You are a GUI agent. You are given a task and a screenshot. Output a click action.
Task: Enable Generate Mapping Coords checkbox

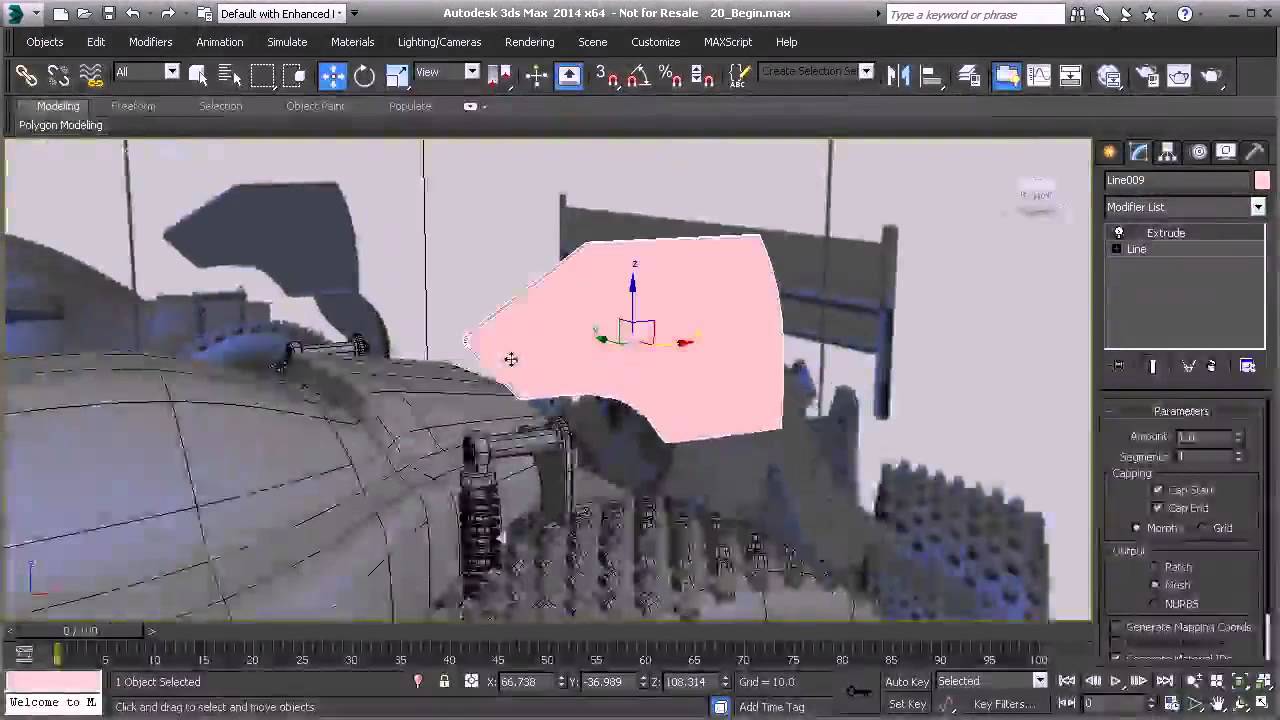tap(1116, 628)
